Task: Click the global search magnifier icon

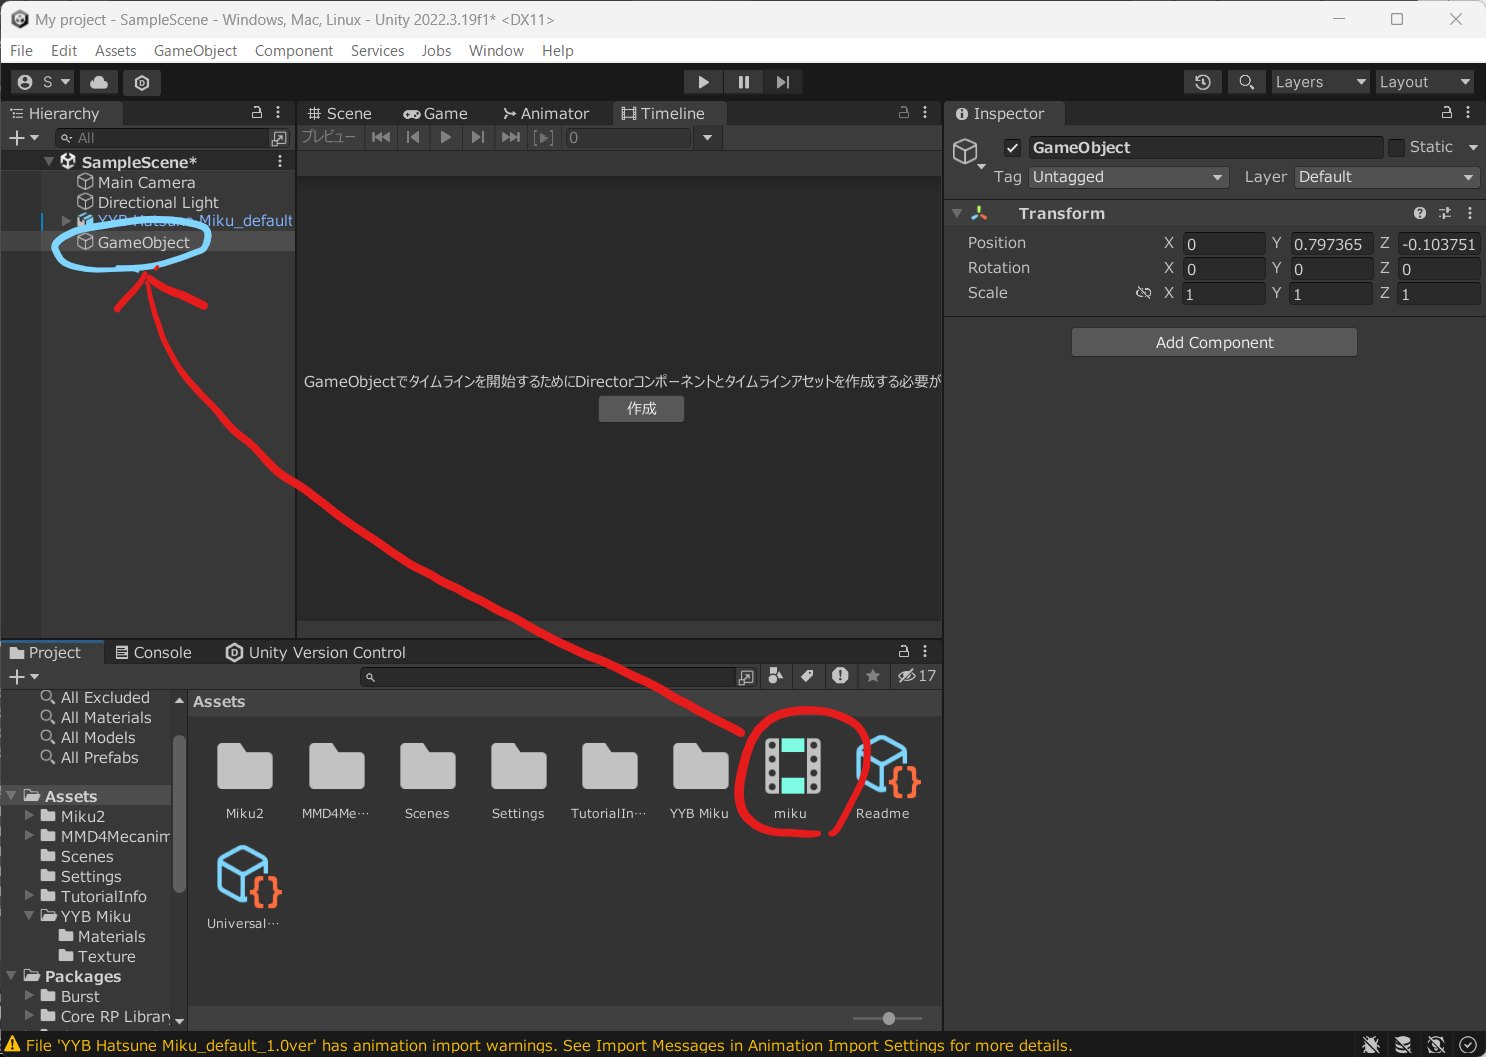Action: tap(1246, 82)
